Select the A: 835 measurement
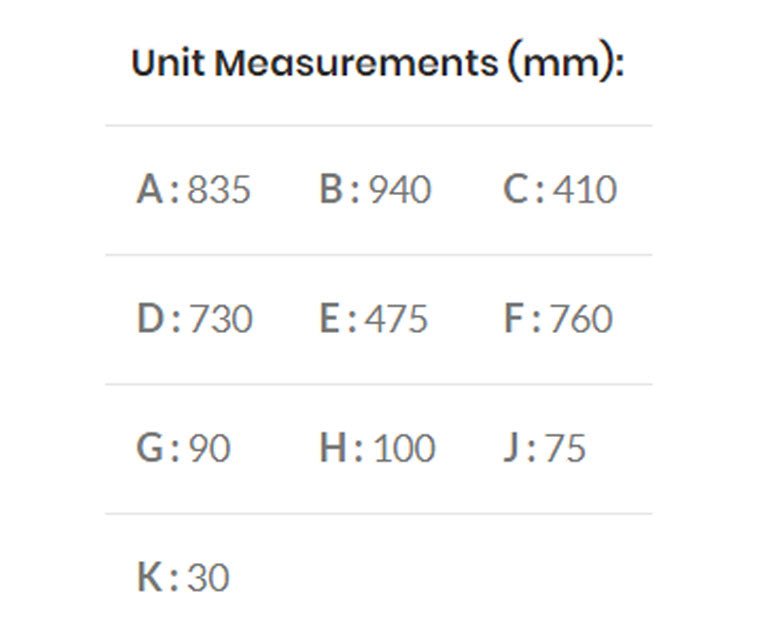Screen dimensions: 760x640 click(x=194, y=189)
